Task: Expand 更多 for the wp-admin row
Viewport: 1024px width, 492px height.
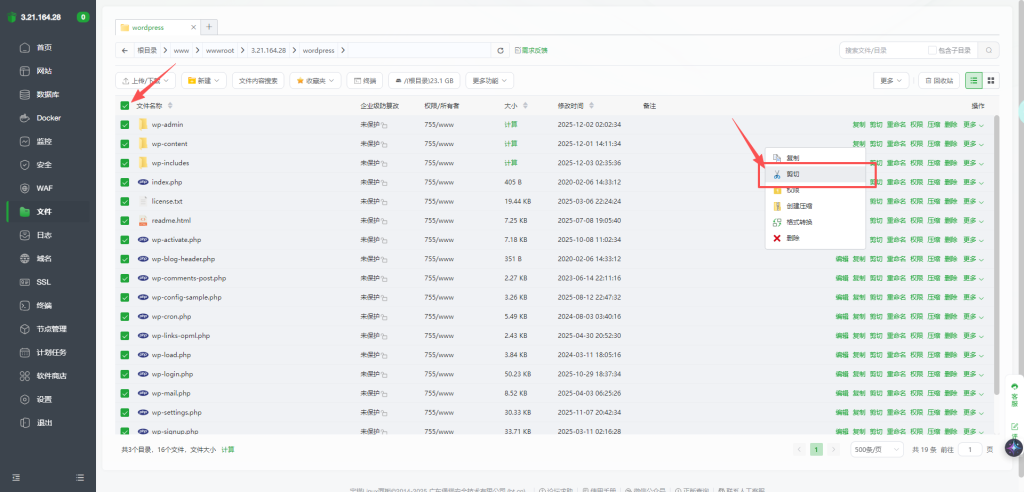Action: (973, 125)
